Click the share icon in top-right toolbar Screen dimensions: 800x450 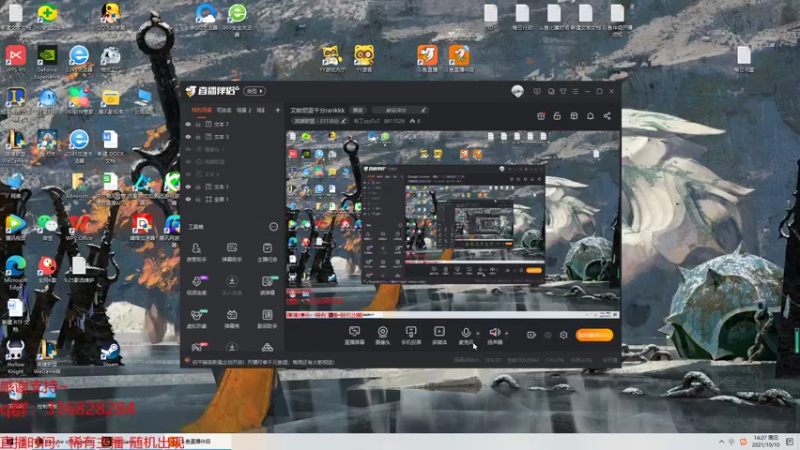[x=607, y=116]
